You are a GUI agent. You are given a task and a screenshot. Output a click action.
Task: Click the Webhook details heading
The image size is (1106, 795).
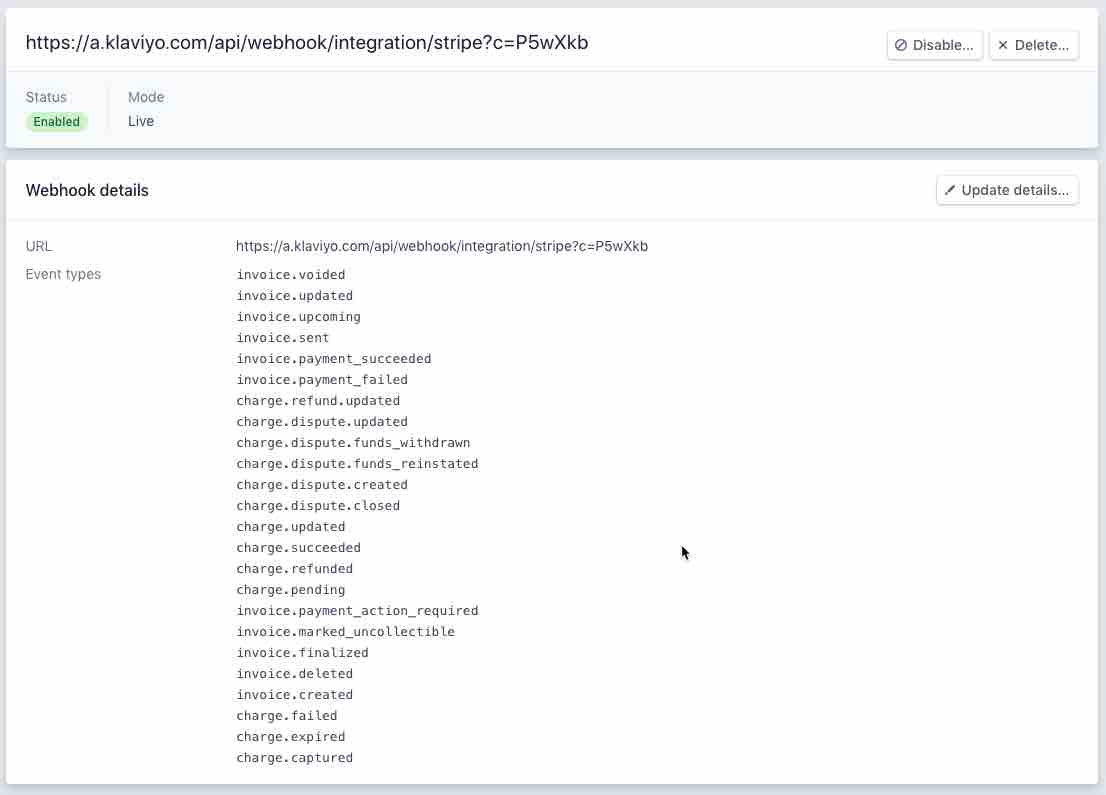(86, 190)
